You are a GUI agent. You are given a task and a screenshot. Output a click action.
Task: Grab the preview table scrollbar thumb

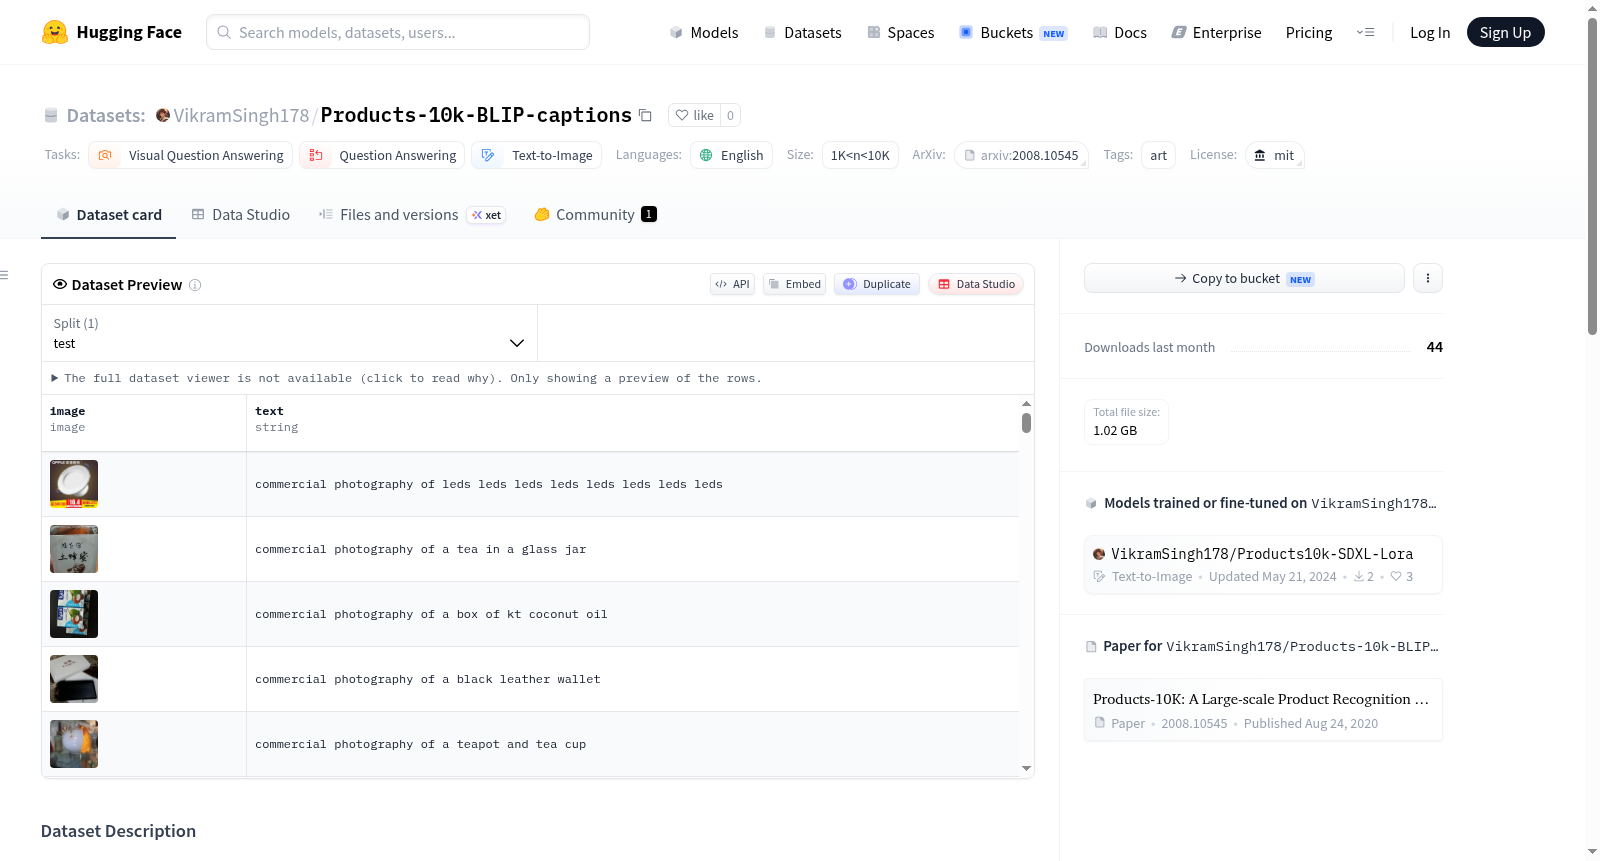[1026, 423]
